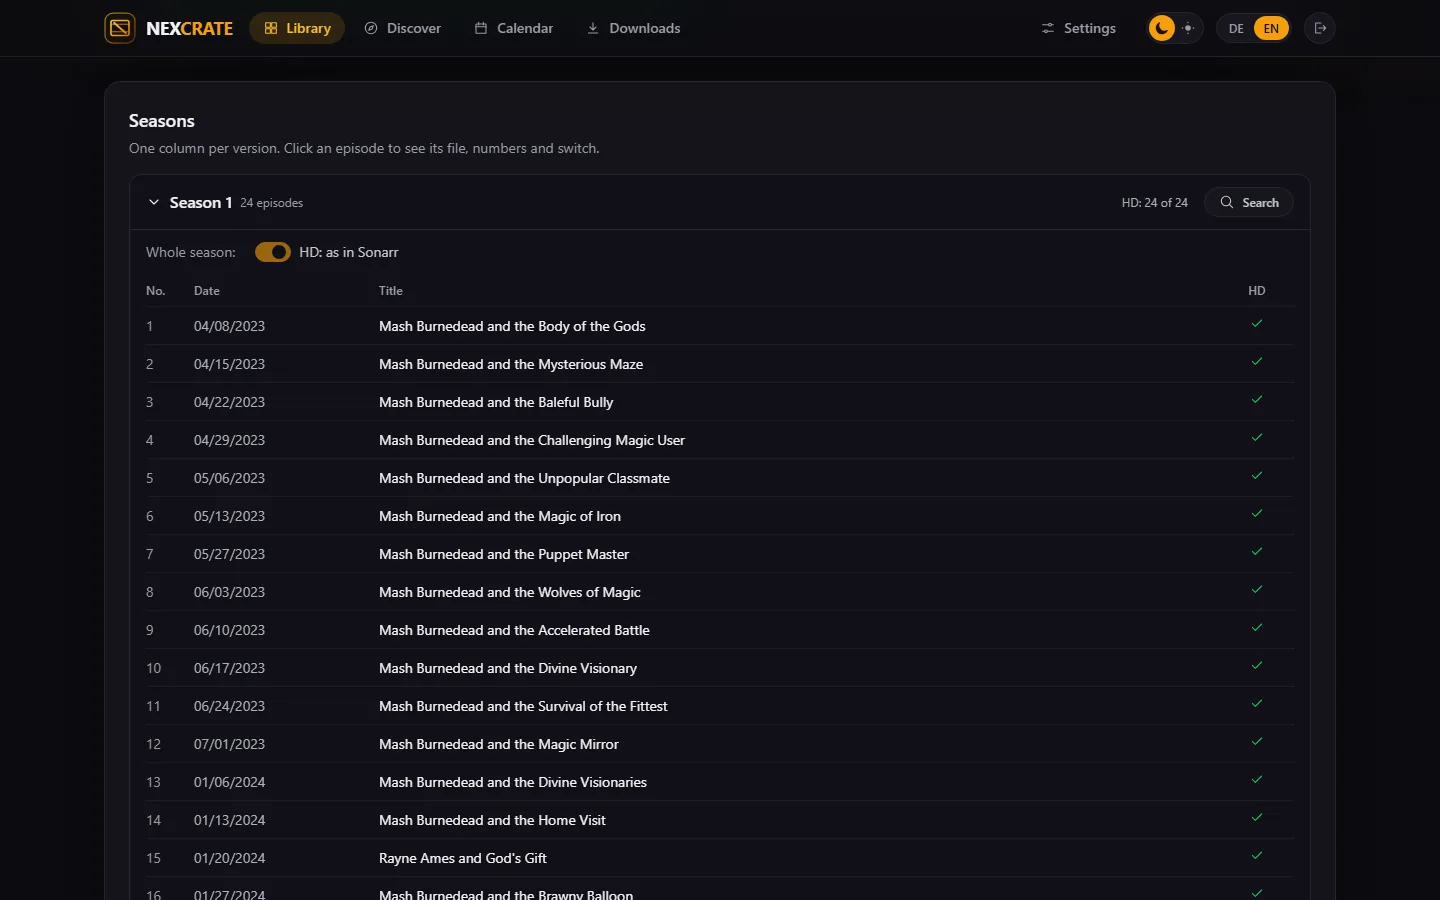This screenshot has height=900, width=1440.
Task: Click the NexCrate logo icon
Action: click(x=120, y=28)
